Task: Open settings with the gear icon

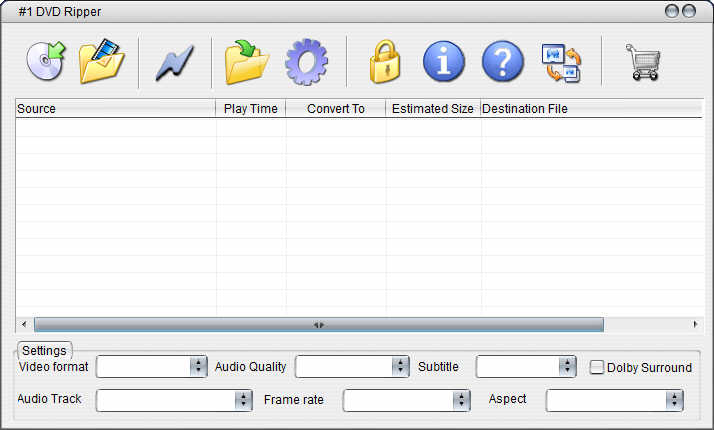Action: (306, 62)
